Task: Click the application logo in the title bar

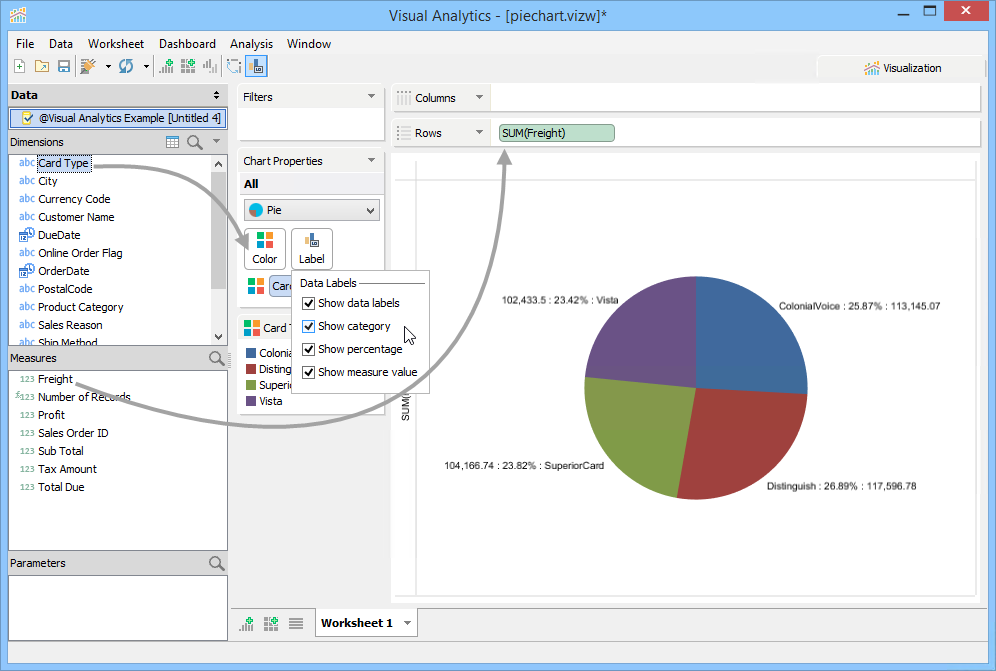Action: [x=18, y=15]
